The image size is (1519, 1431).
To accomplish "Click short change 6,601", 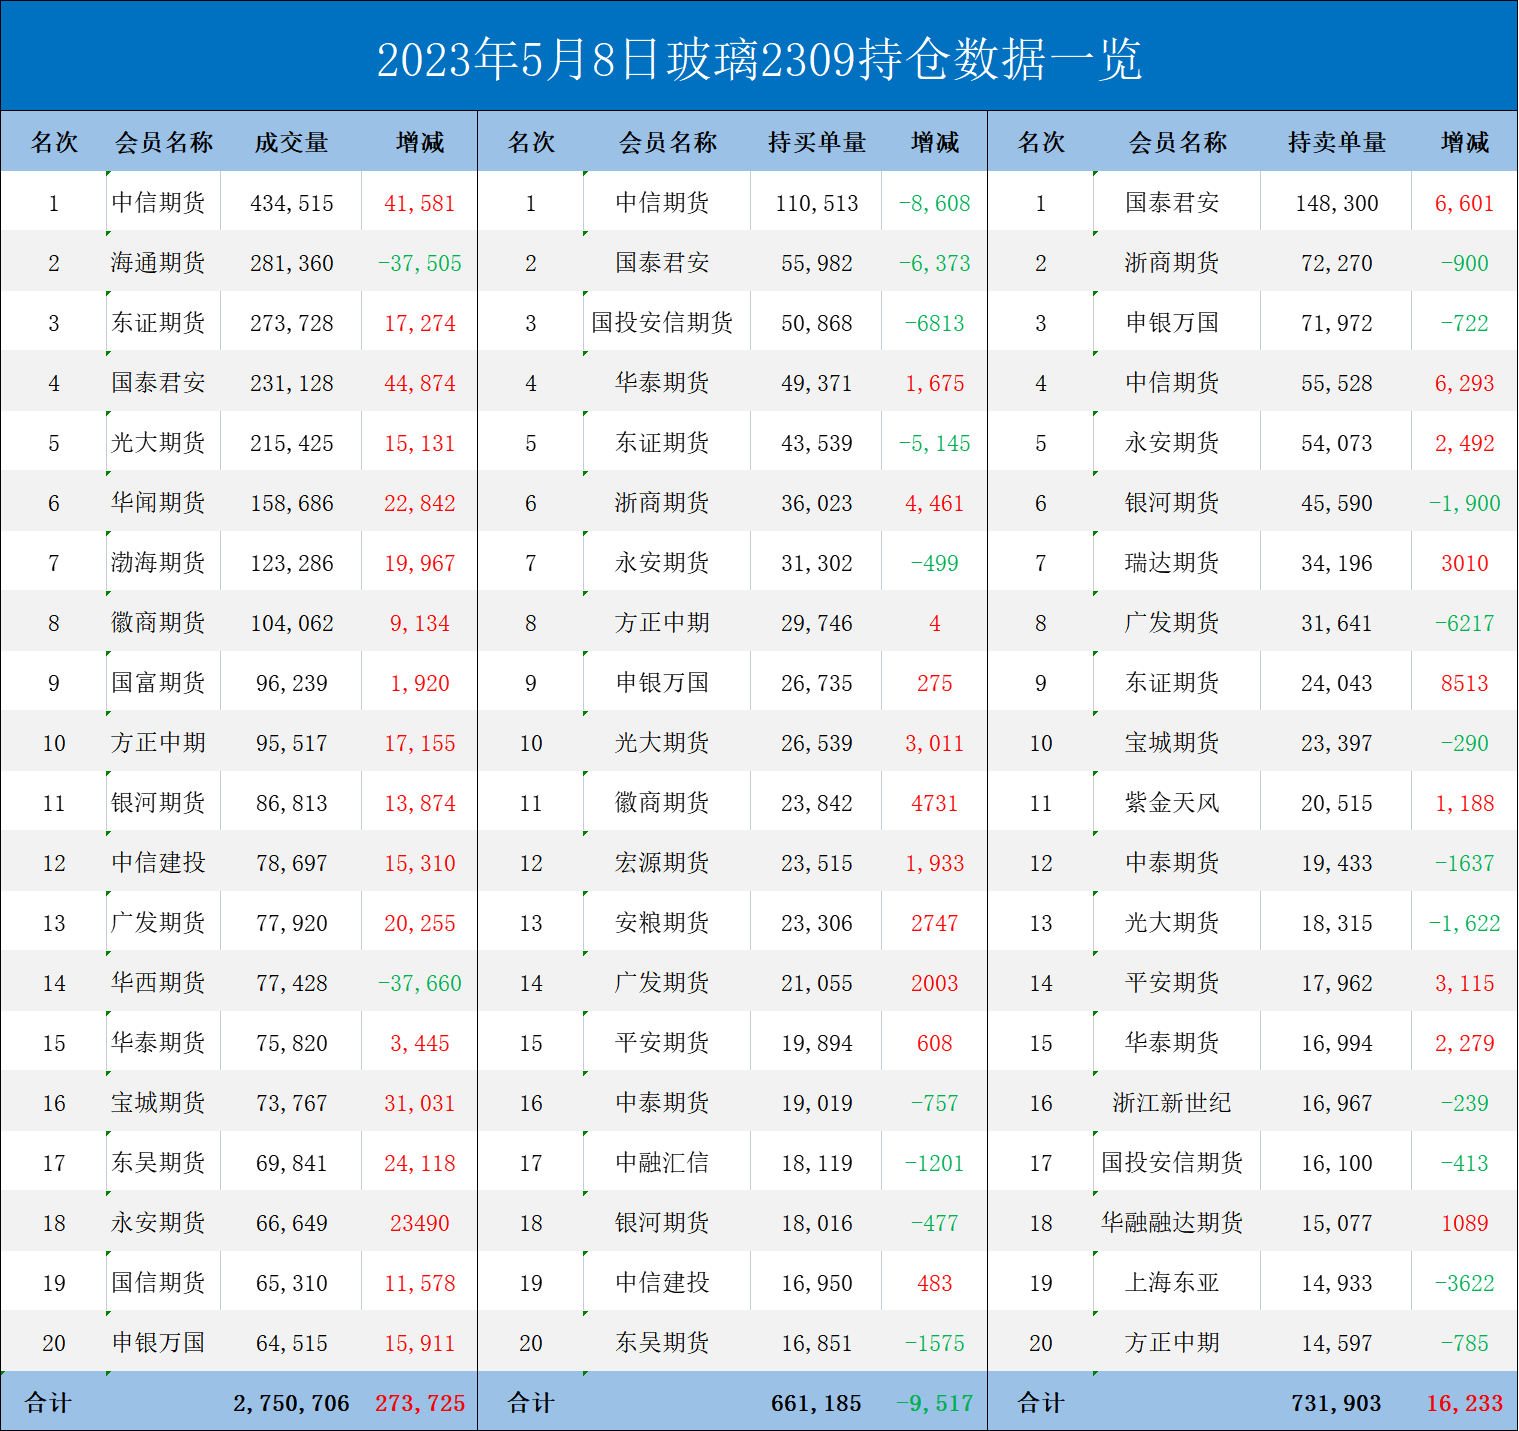I will 1465,203.
